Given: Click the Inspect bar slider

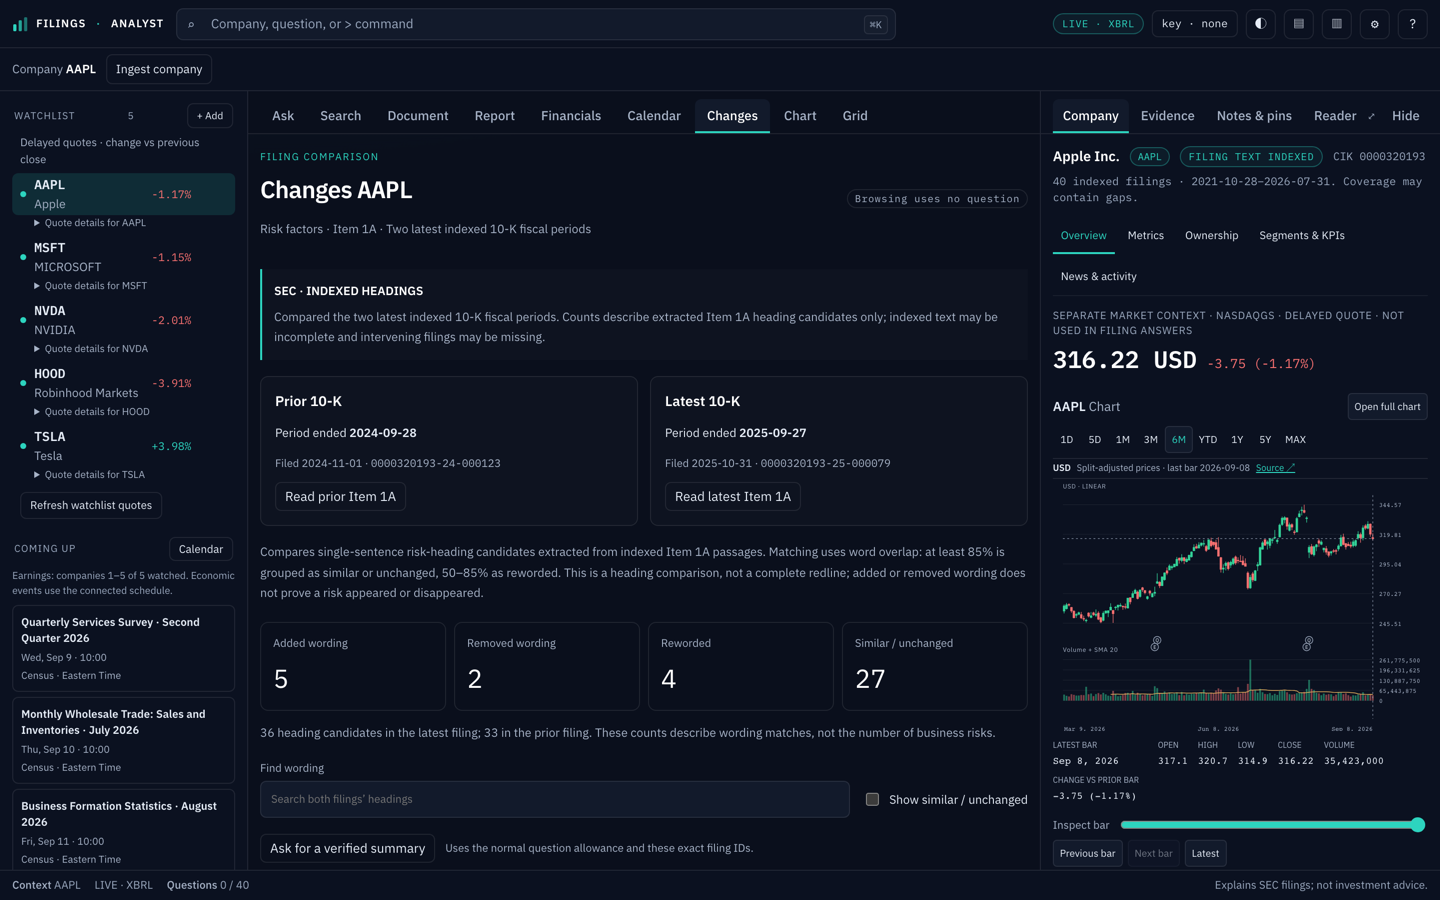Looking at the screenshot, I should 1272,825.
